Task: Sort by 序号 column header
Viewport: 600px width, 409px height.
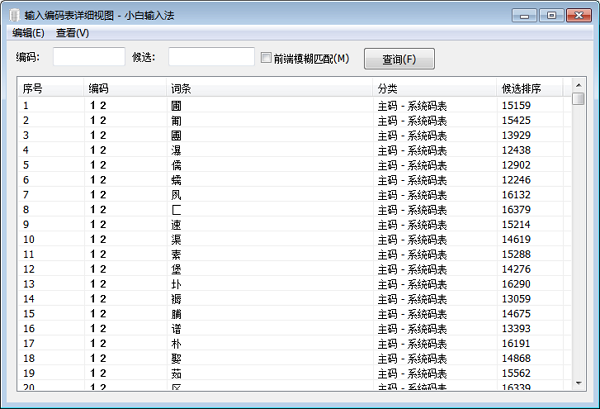Action: (x=50, y=88)
